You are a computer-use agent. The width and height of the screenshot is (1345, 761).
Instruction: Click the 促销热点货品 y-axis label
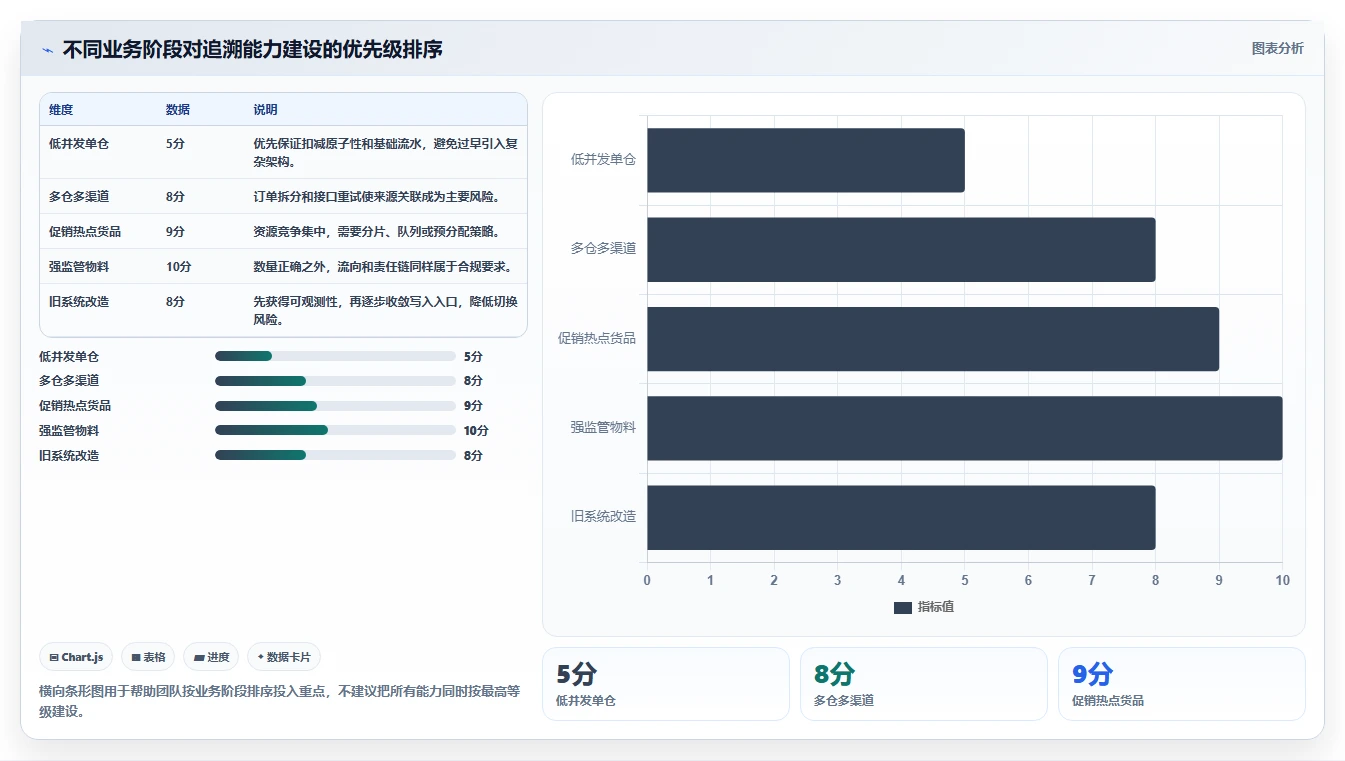click(597, 338)
